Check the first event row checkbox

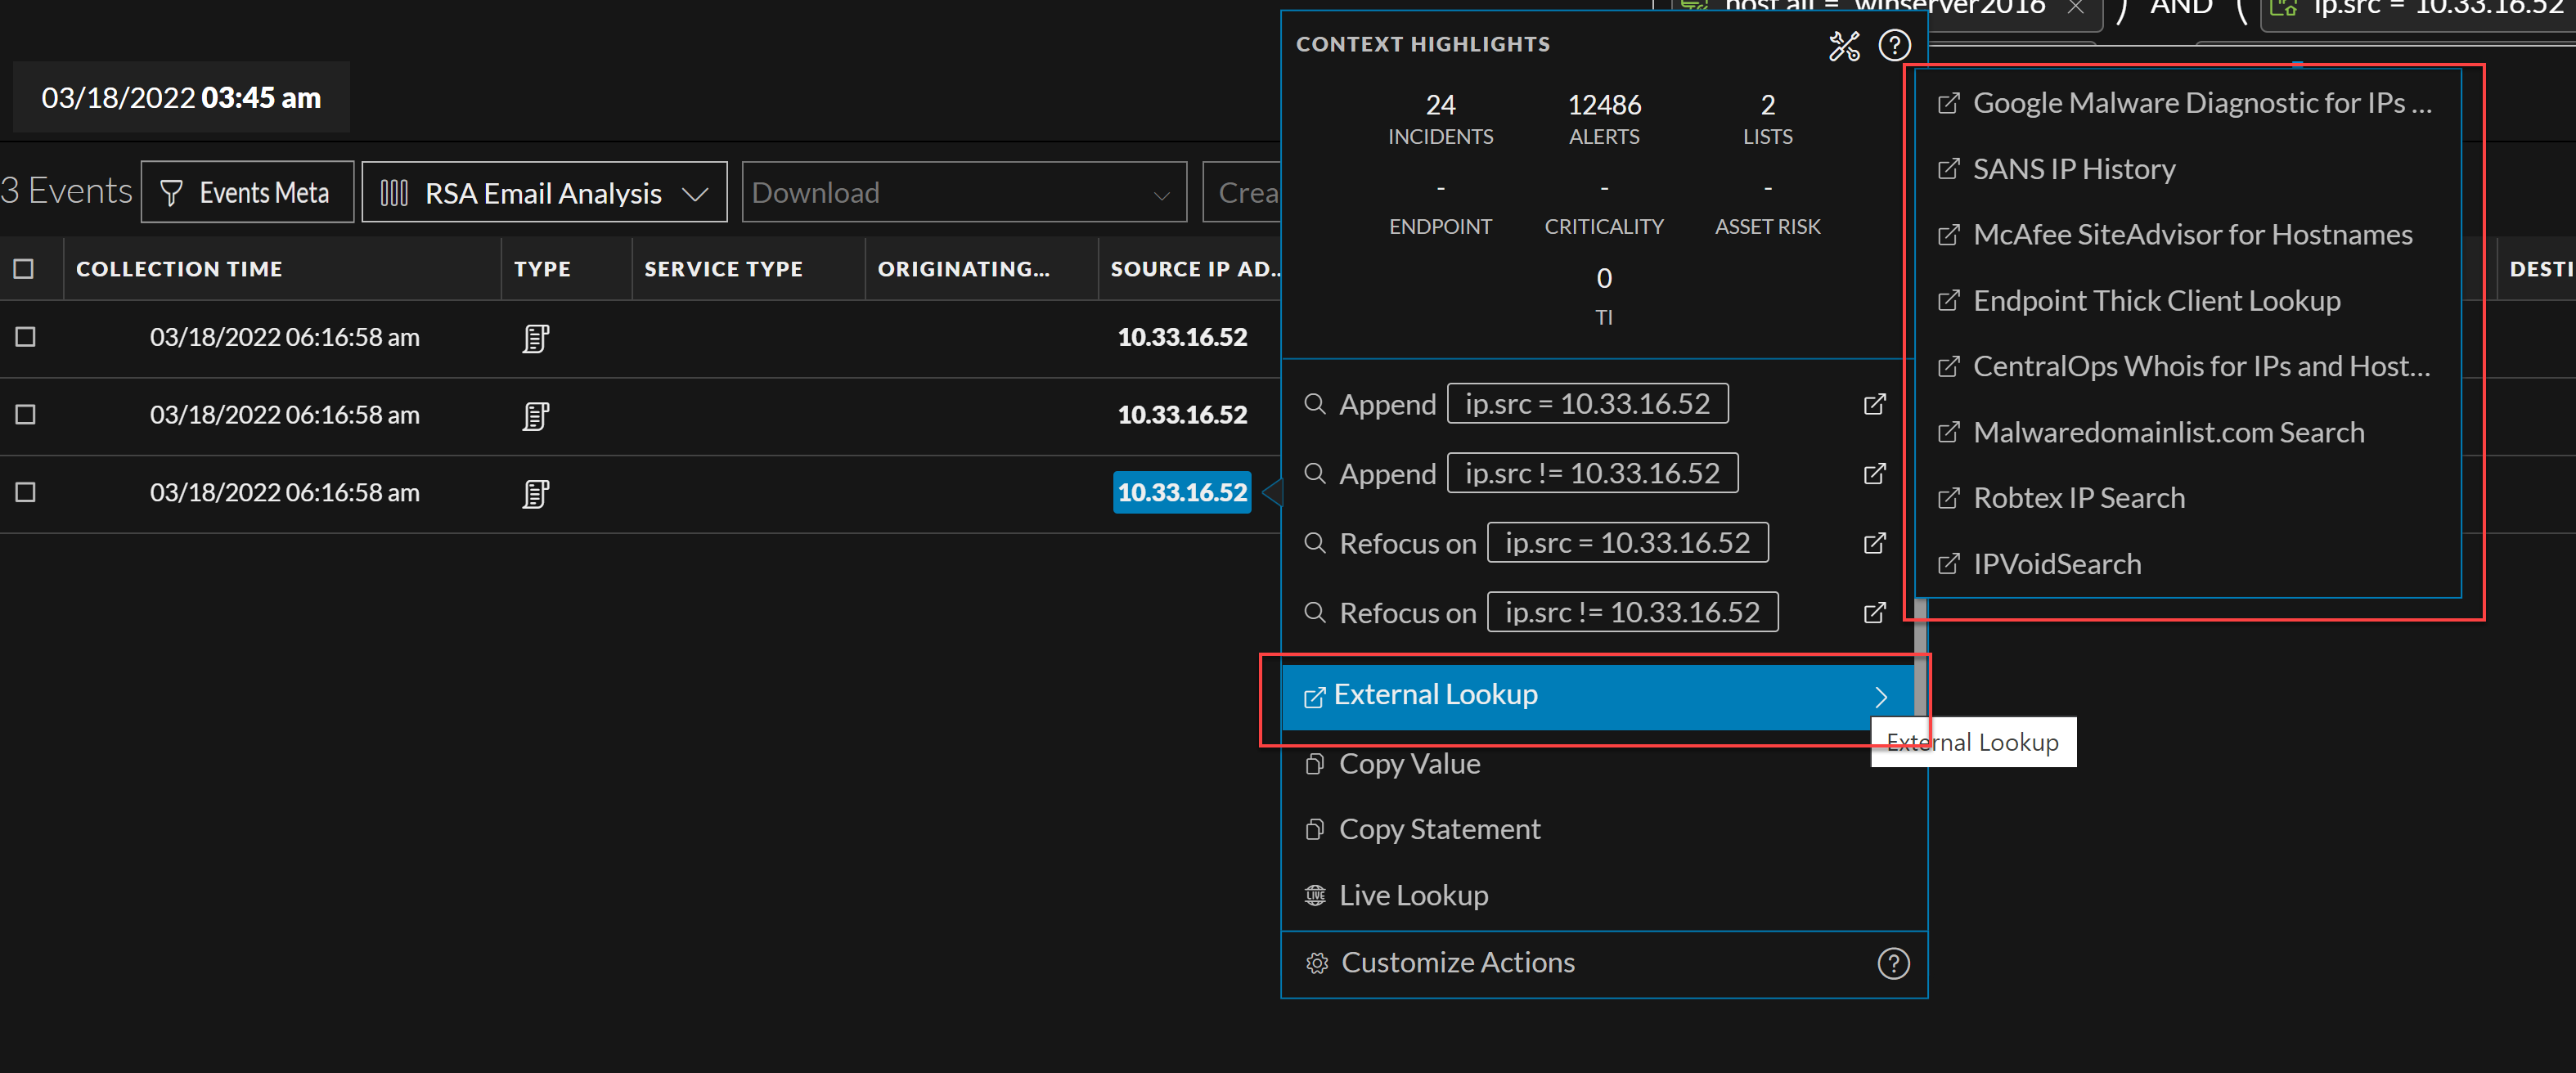click(x=26, y=337)
